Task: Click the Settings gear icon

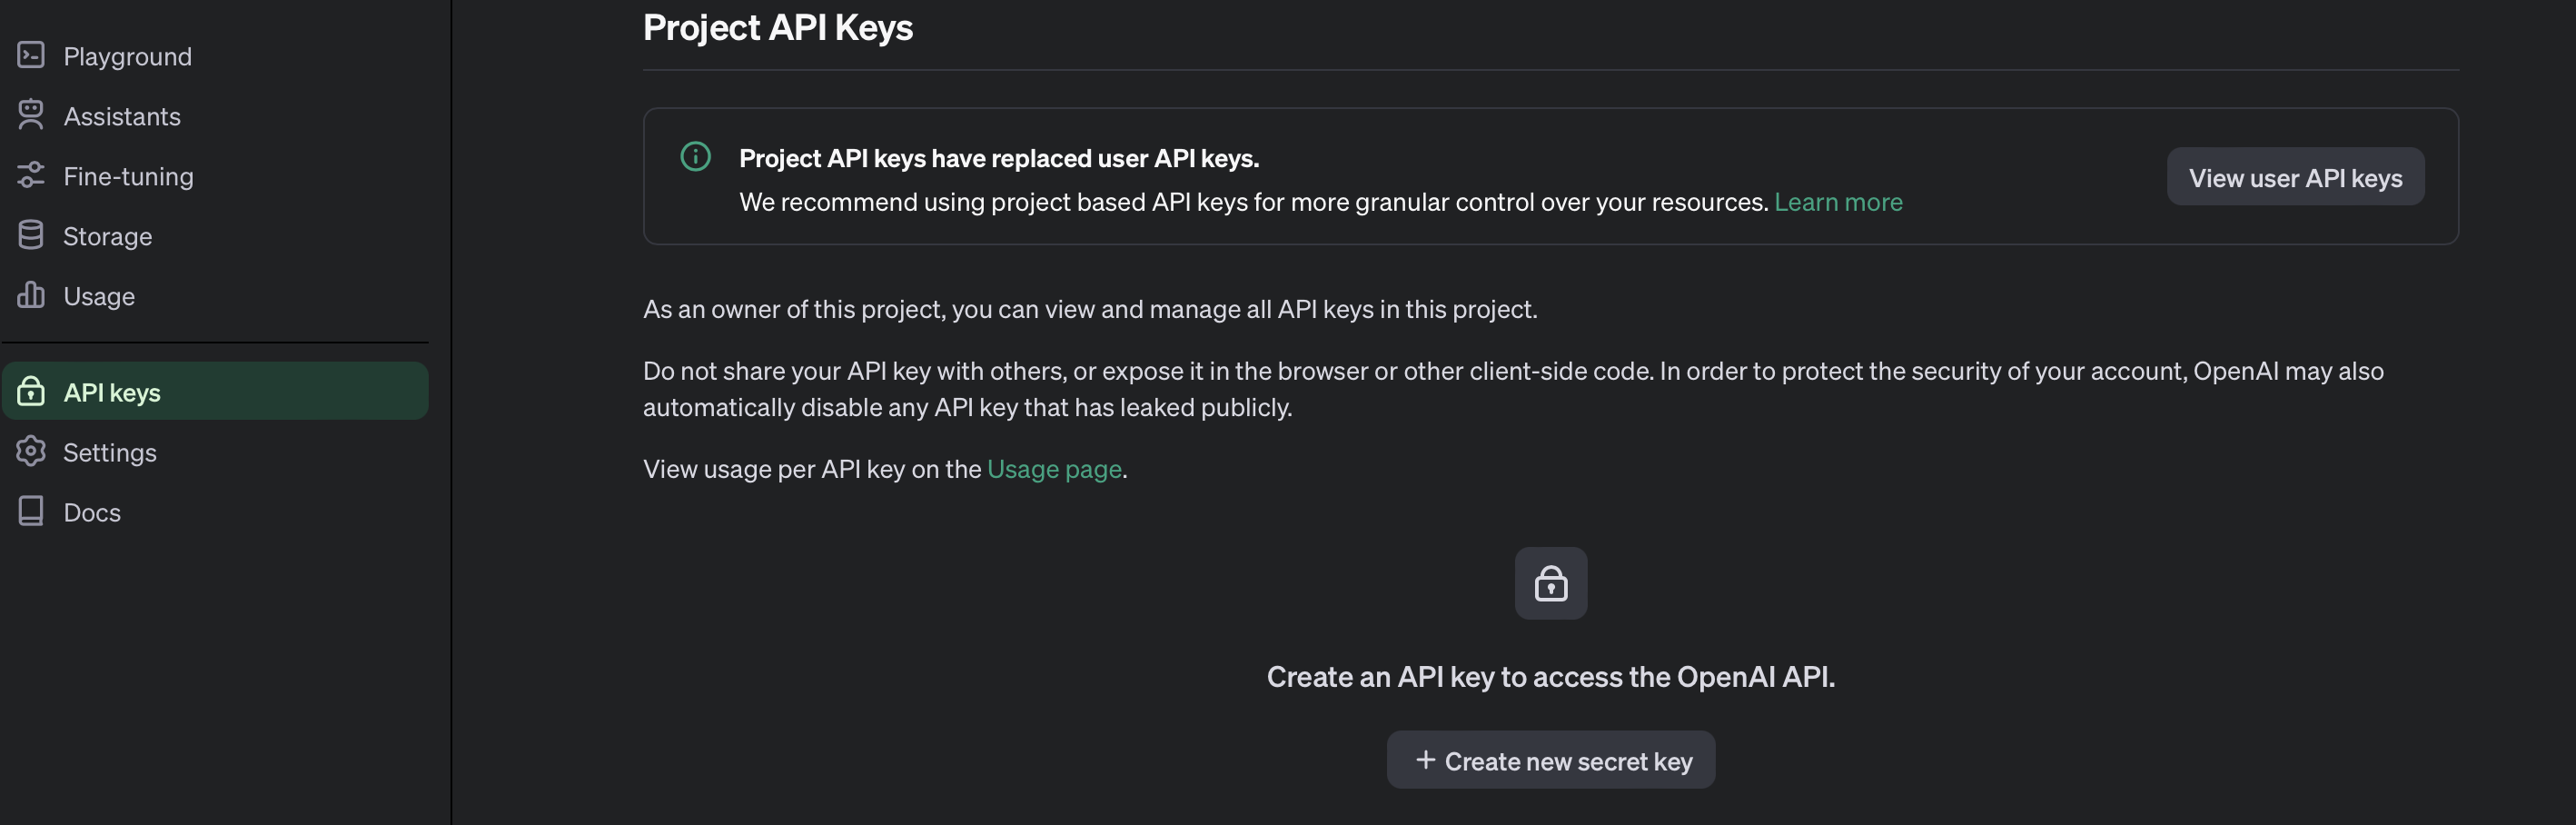Action: click(x=31, y=451)
